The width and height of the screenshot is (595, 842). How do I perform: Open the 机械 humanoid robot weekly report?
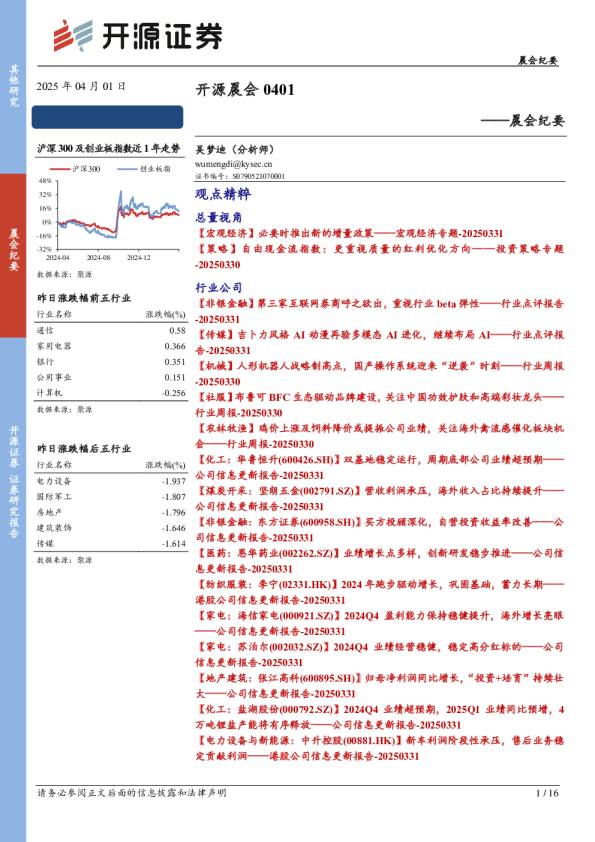(379, 374)
